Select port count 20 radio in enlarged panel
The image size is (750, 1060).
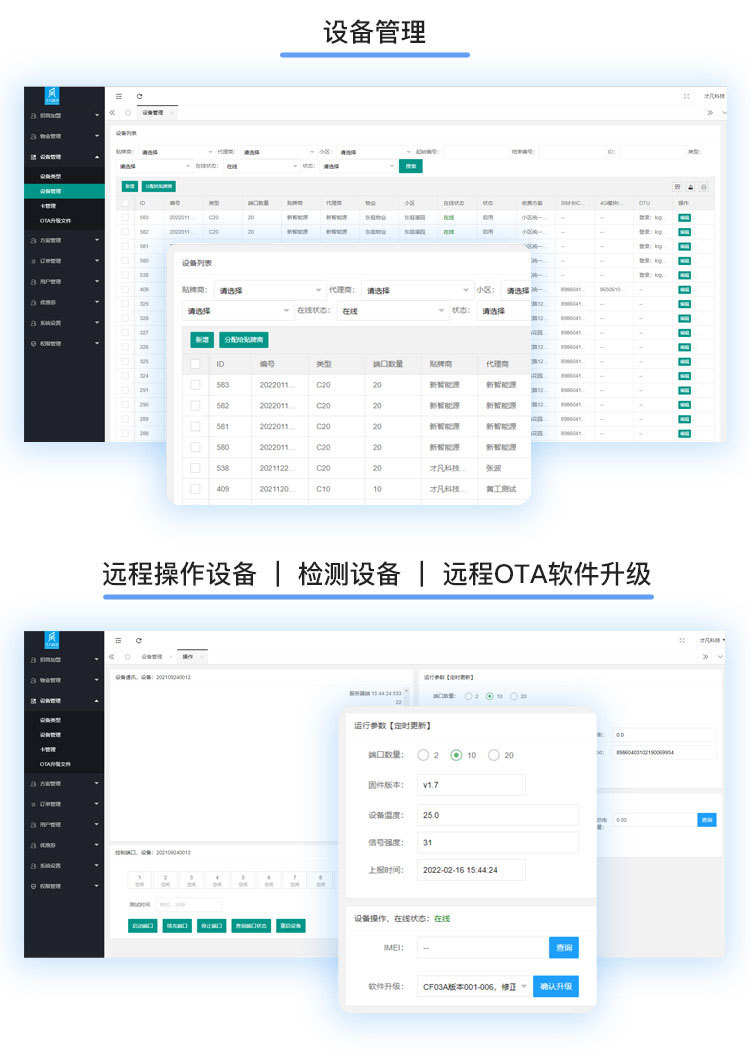[x=494, y=755]
